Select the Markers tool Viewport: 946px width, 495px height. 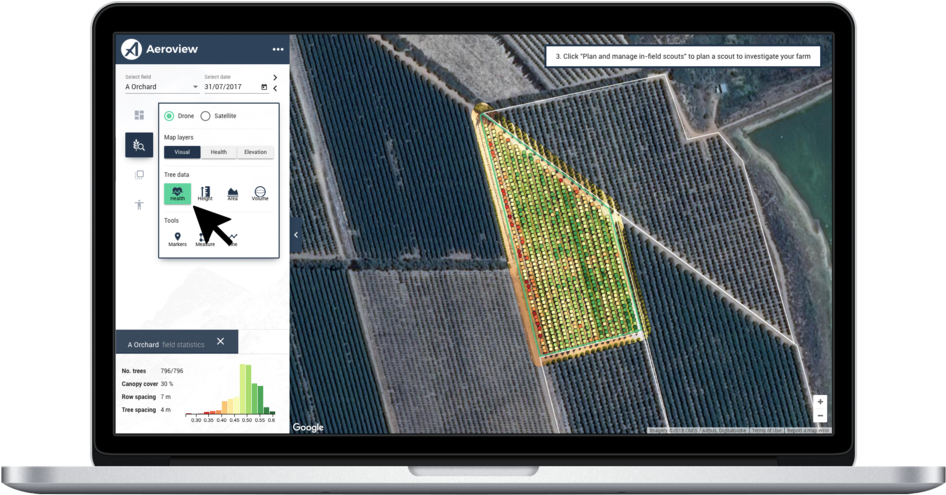pyautogui.click(x=177, y=239)
